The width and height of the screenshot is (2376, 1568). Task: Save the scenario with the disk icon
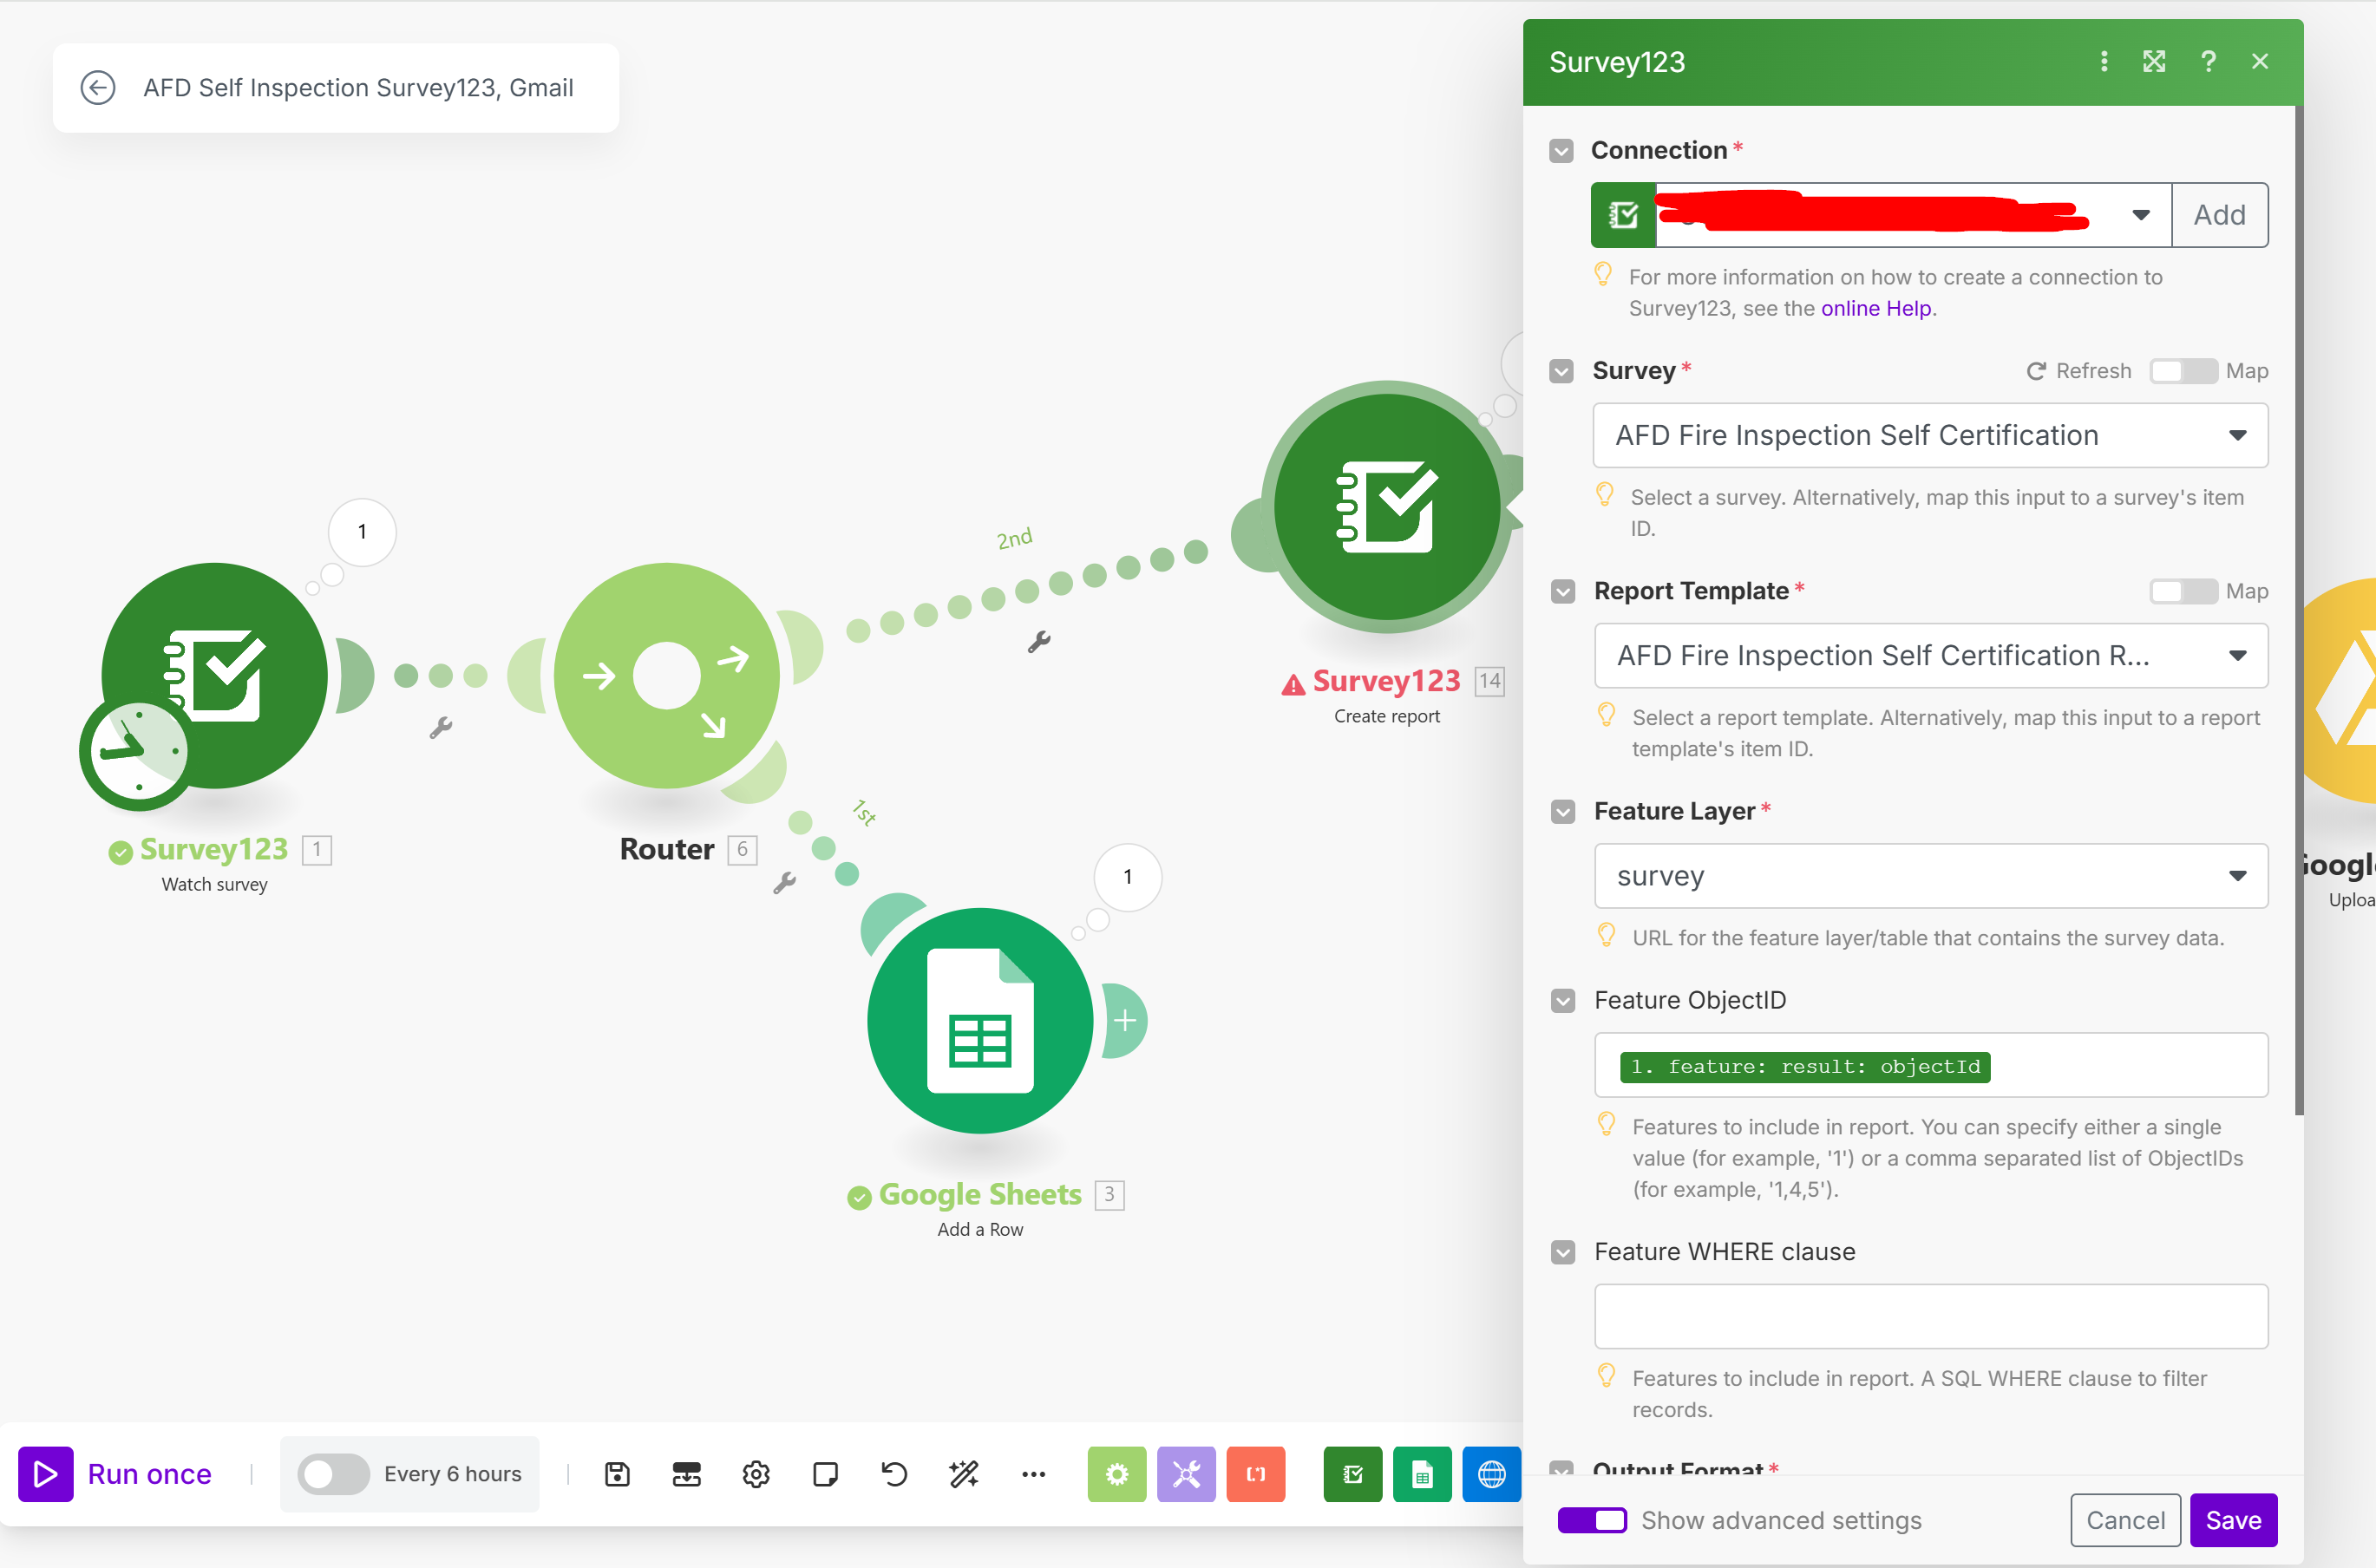pos(617,1474)
